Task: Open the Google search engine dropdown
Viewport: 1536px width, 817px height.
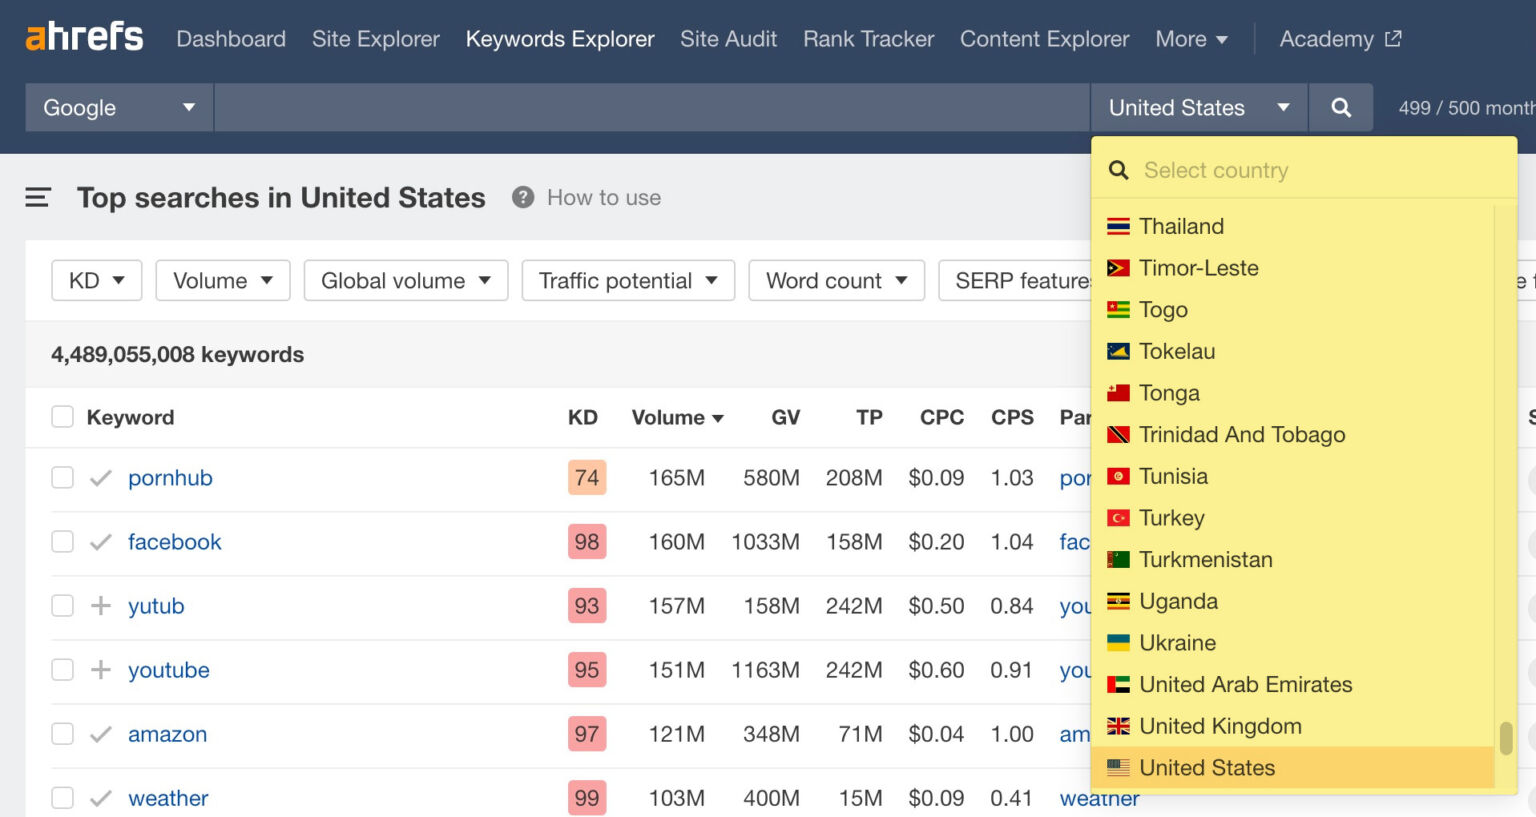Action: (119, 108)
